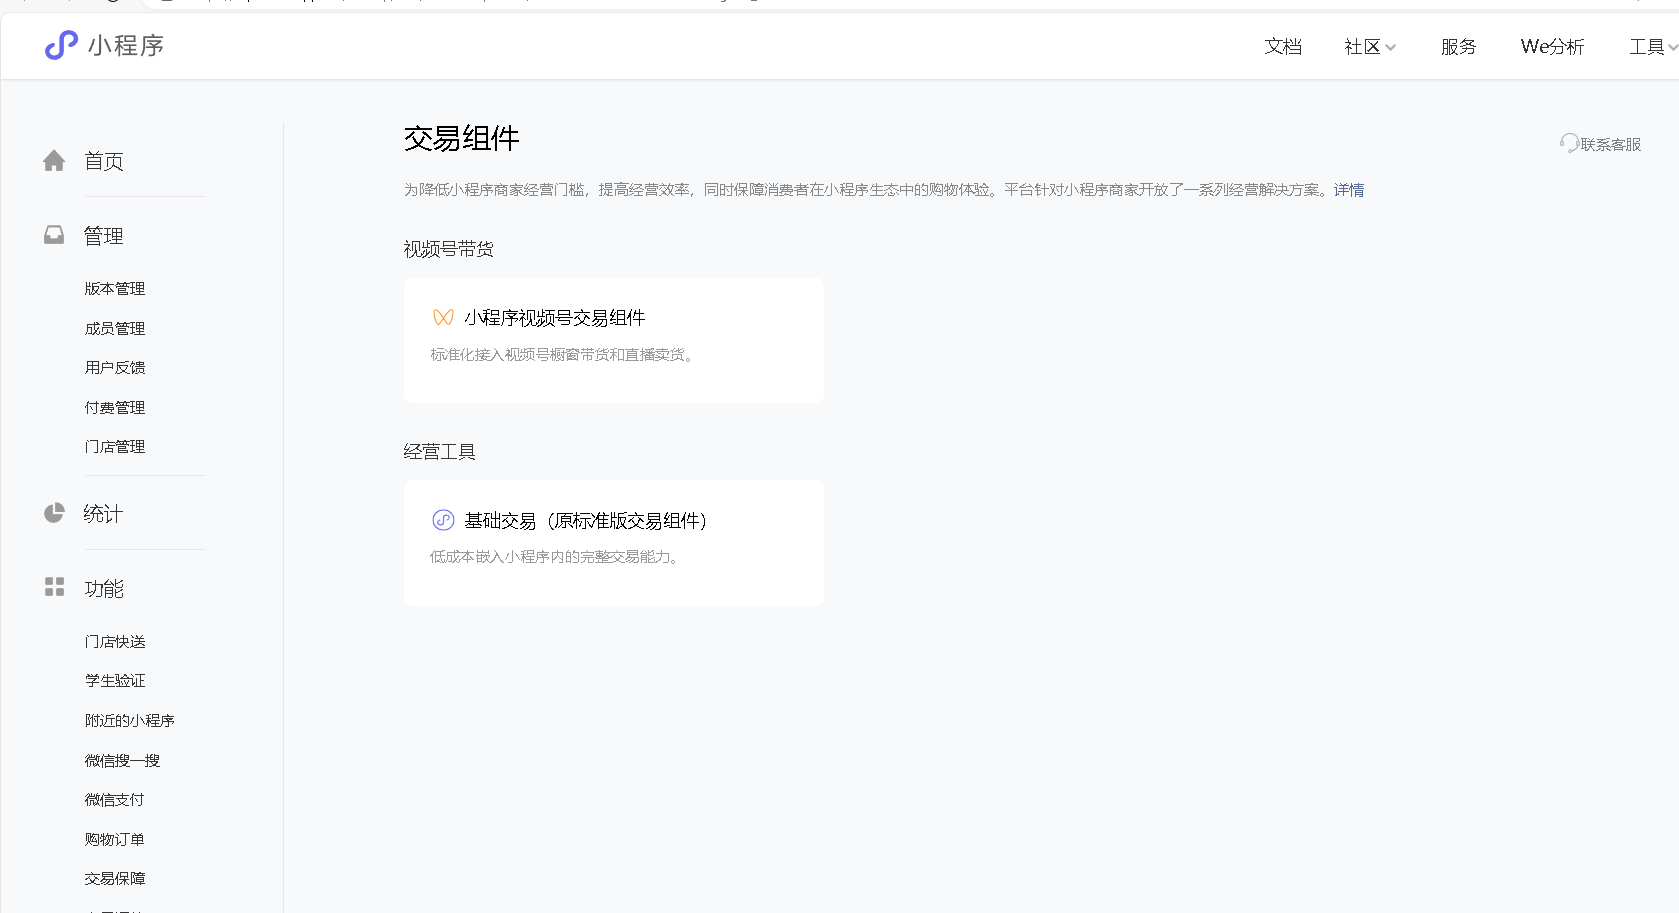
Task: Open 用户反馈 in the sidebar
Action: coord(115,367)
